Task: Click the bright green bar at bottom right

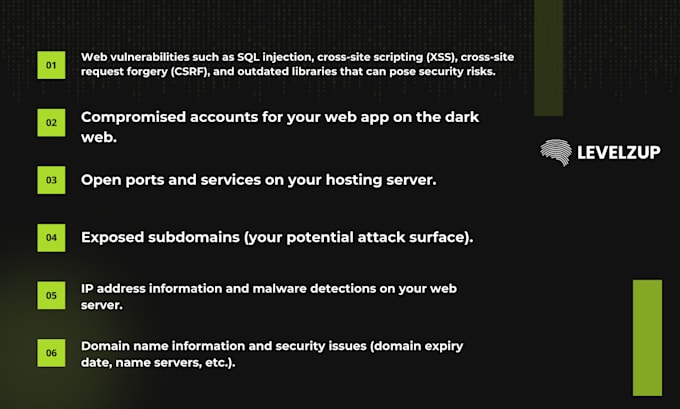Action: click(x=647, y=337)
